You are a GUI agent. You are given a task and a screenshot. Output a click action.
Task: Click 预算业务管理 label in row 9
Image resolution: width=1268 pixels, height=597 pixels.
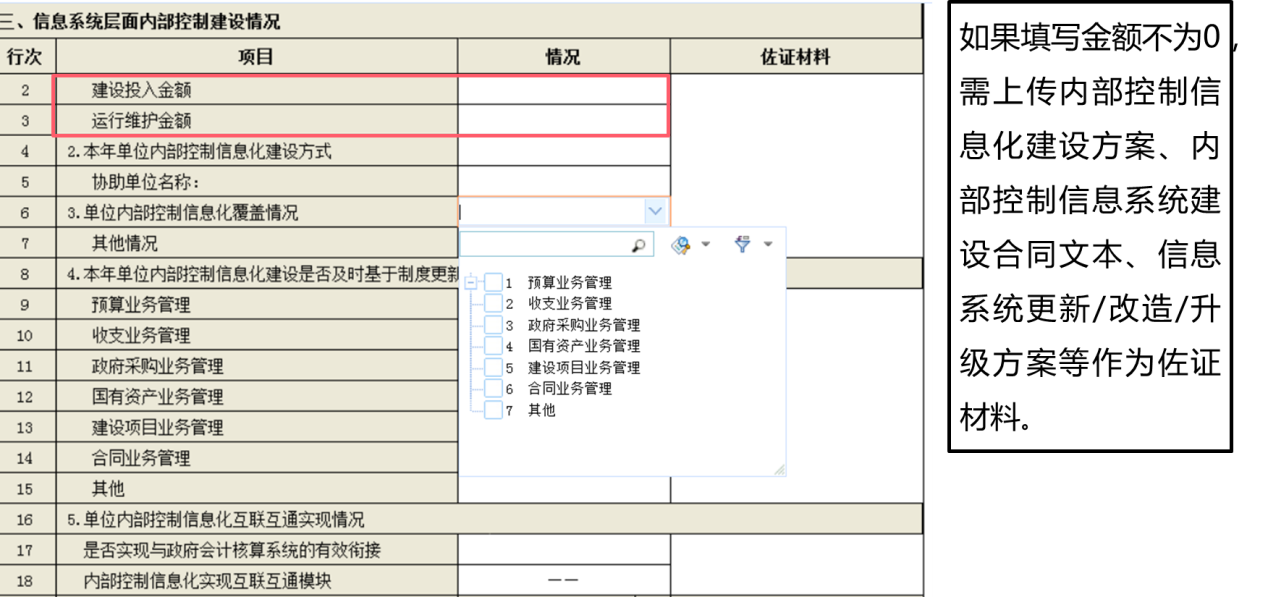[x=141, y=305]
